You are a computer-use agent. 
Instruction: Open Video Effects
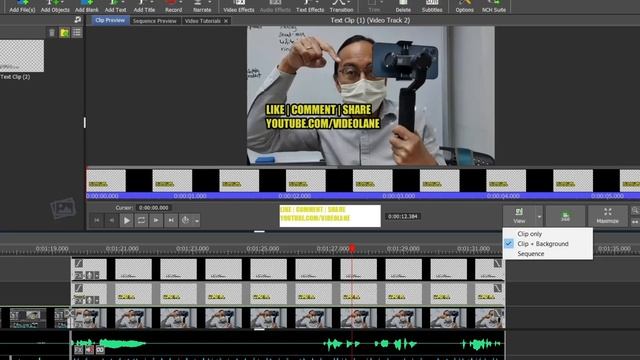239,7
